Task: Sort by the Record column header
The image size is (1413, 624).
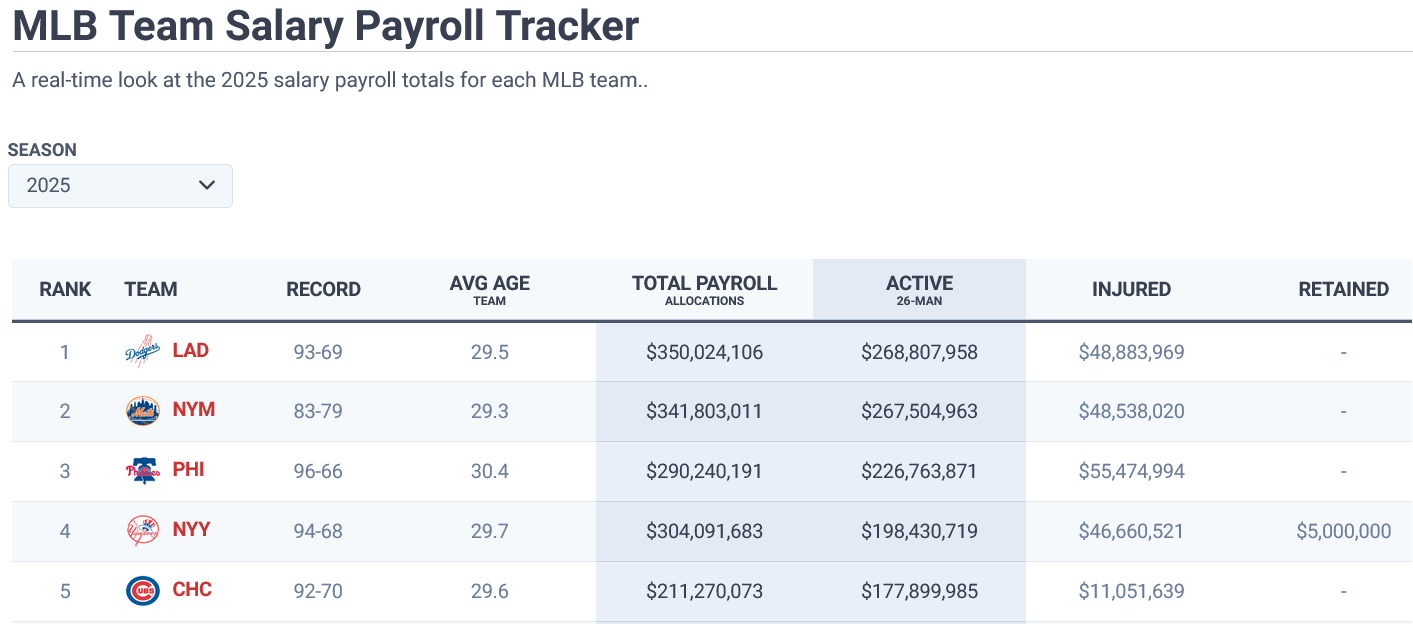Action: pyautogui.click(x=323, y=289)
